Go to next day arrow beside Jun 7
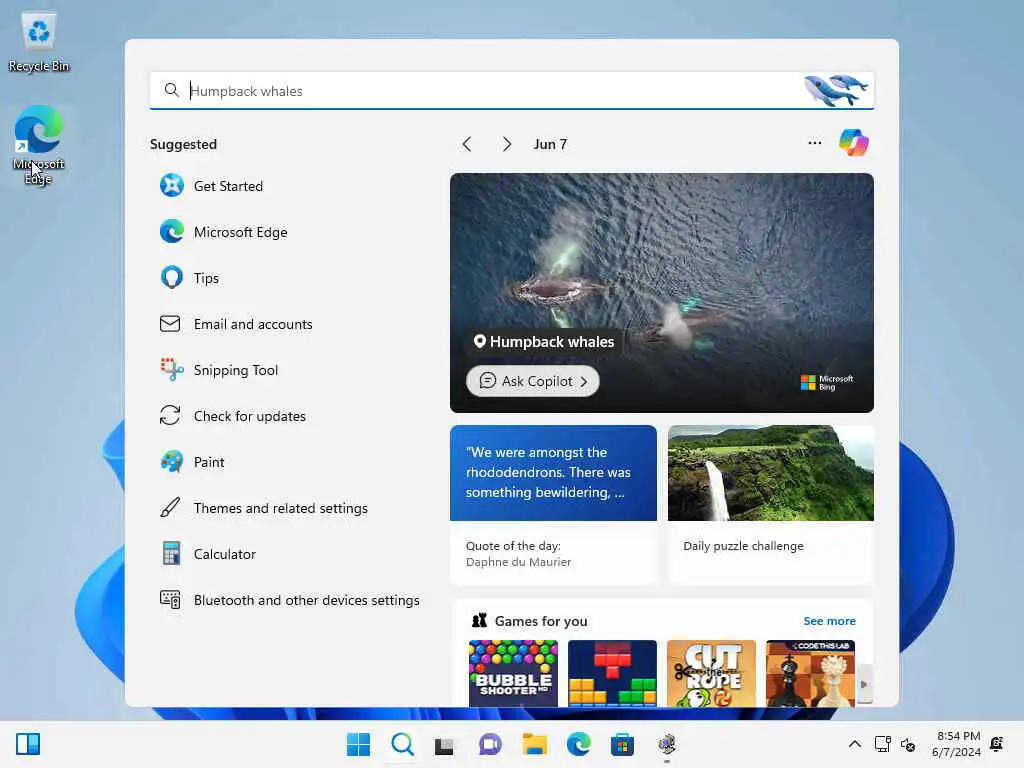Image resolution: width=1024 pixels, height=768 pixels. click(507, 144)
